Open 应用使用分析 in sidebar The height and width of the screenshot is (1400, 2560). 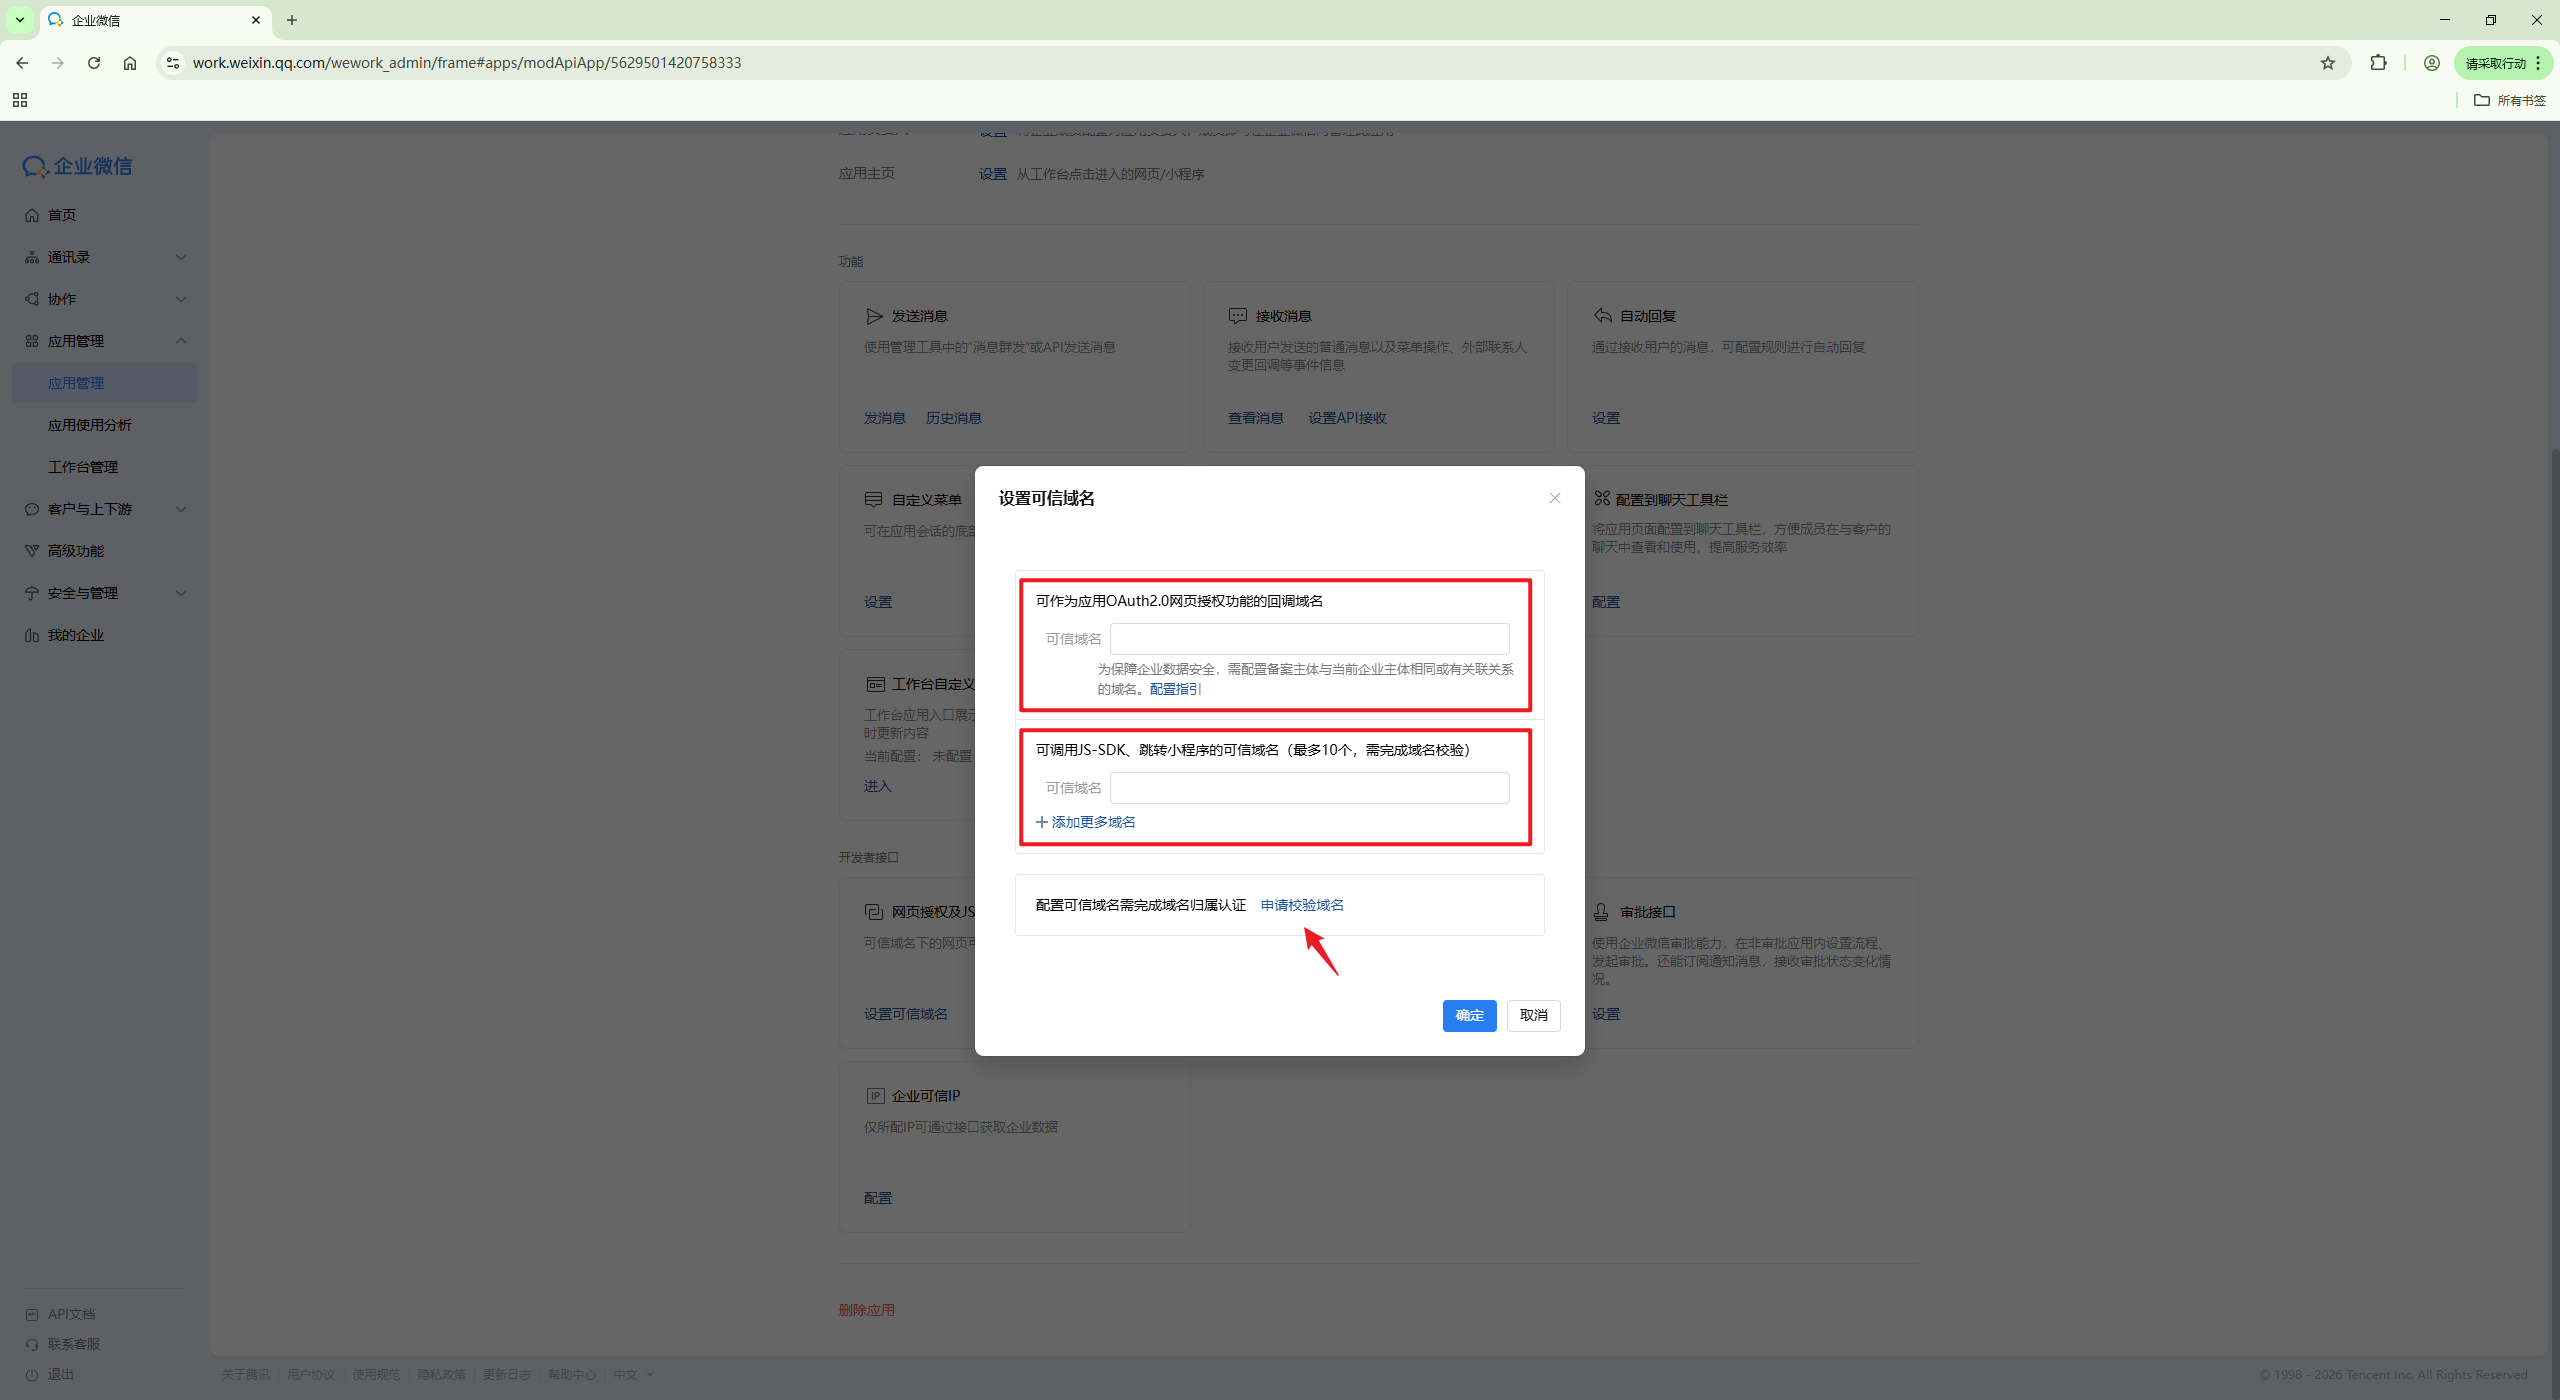pyautogui.click(x=90, y=425)
